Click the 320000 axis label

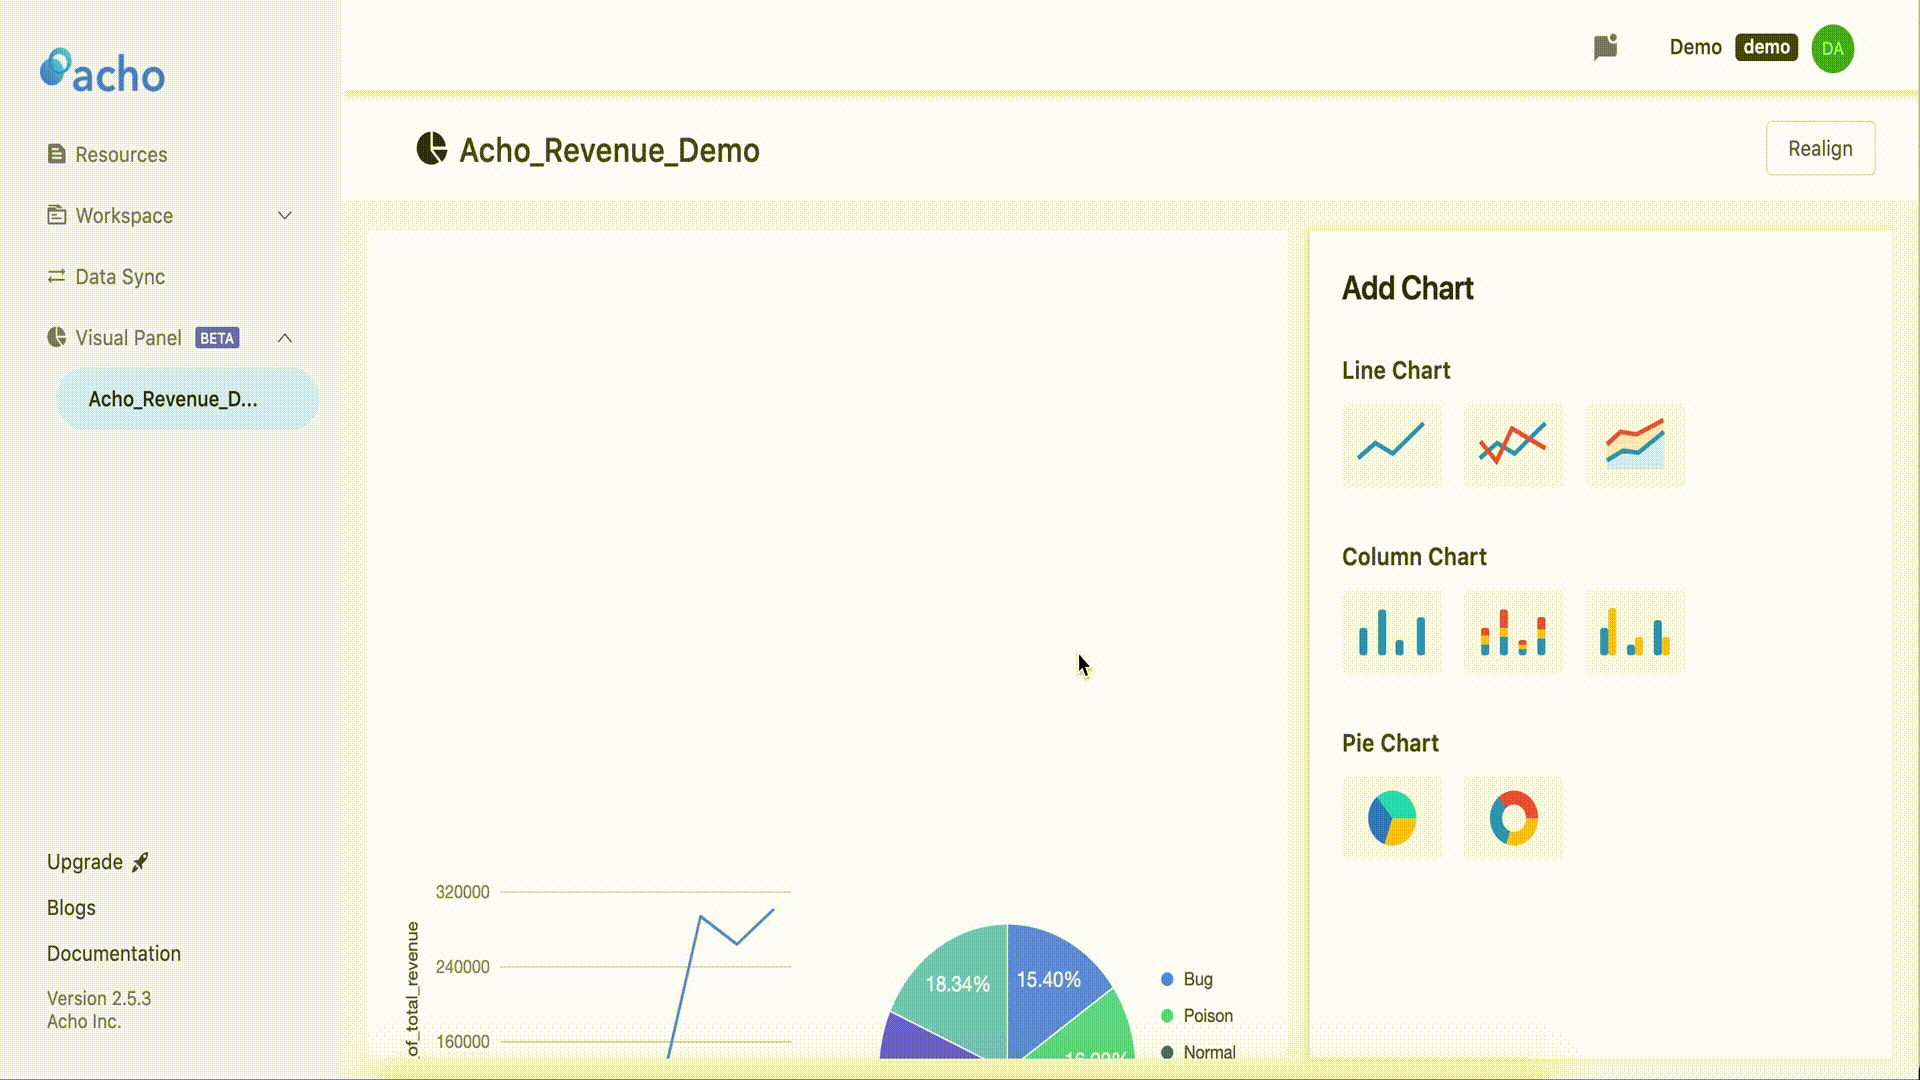click(462, 892)
